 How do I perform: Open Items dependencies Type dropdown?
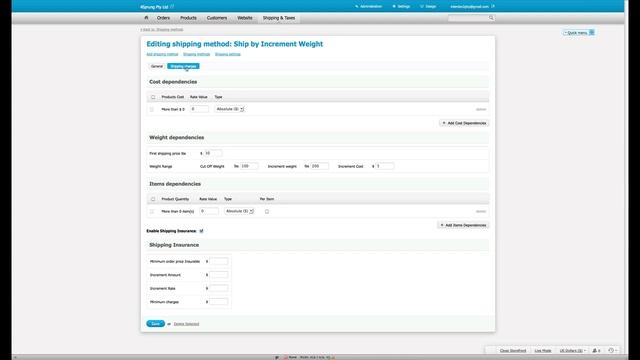(x=239, y=211)
